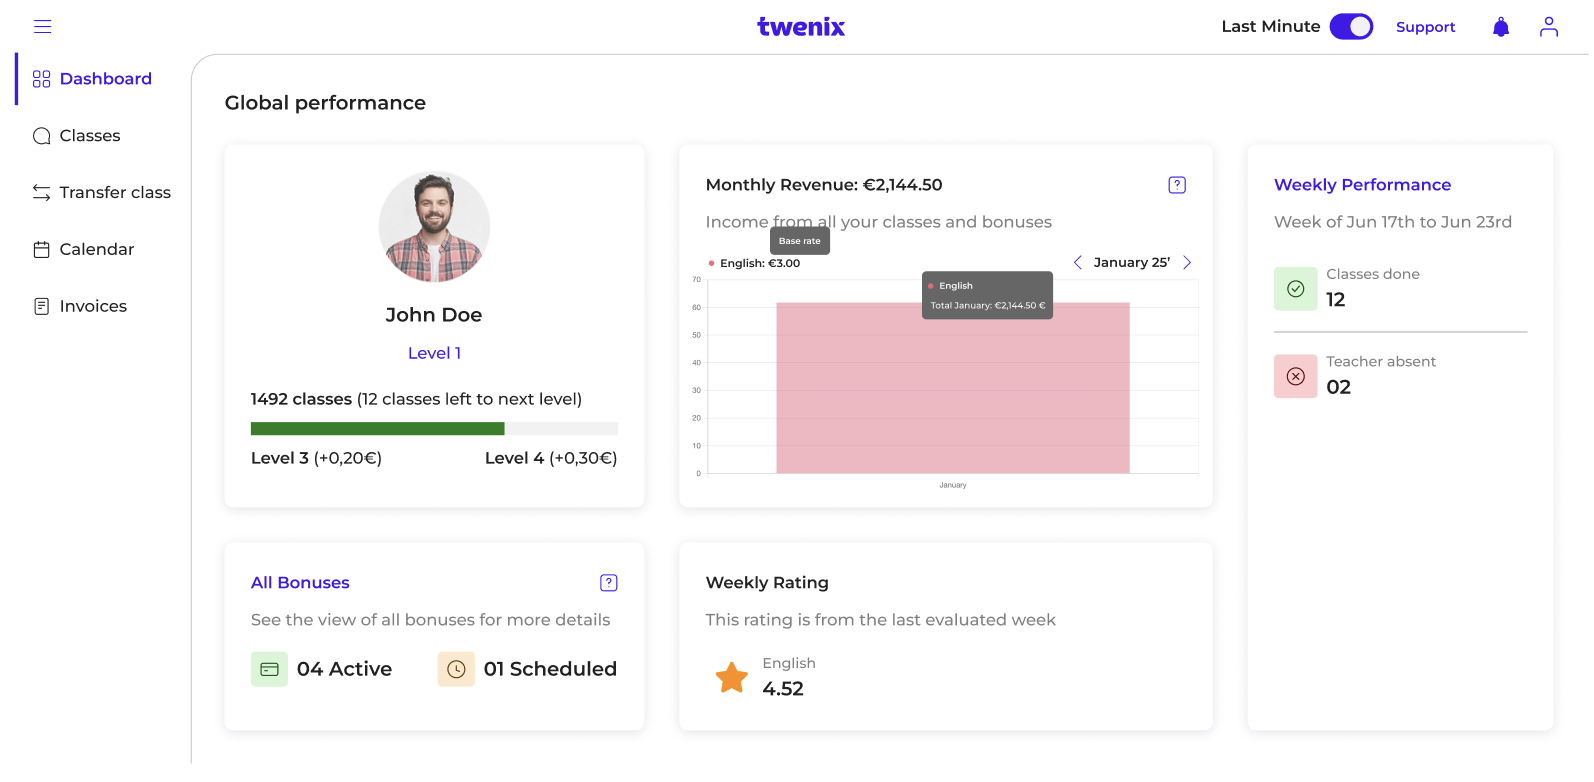This screenshot has width=1594, height=782.
Task: Open Transfer class in the sidebar
Action: [101, 193]
